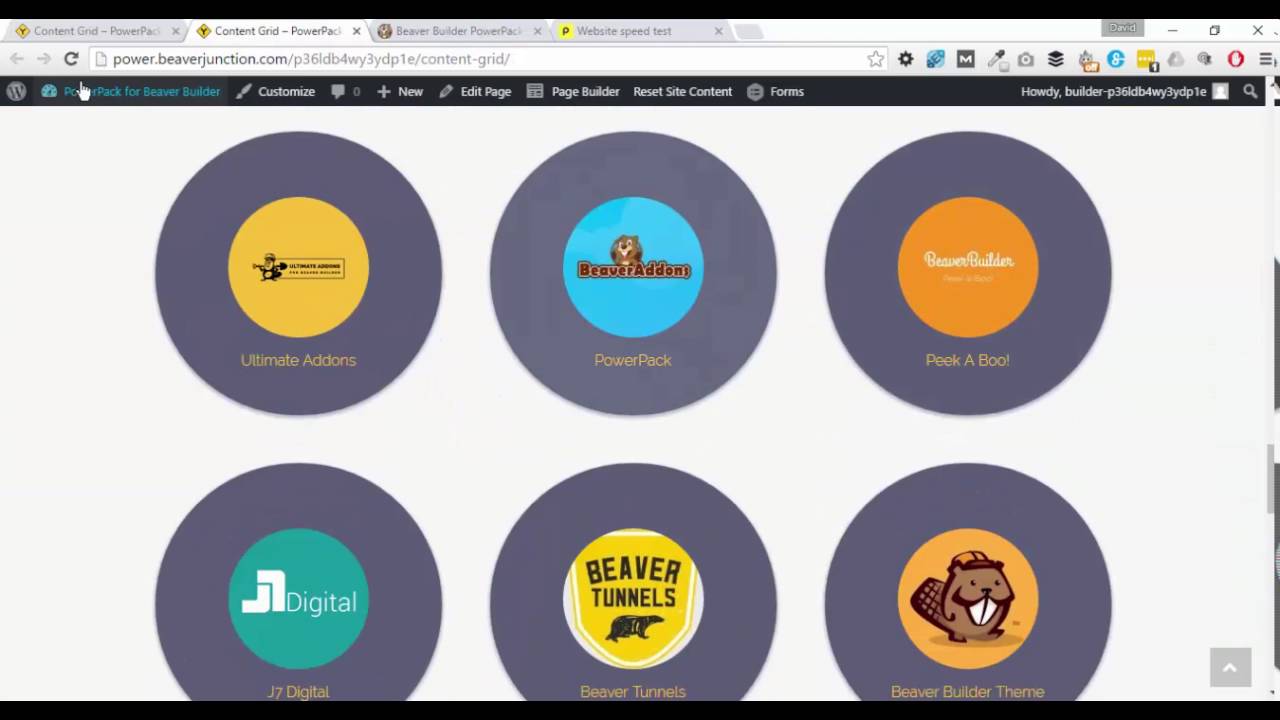Click the J7 Digital title link
The height and width of the screenshot is (720, 1280).
pos(298,692)
